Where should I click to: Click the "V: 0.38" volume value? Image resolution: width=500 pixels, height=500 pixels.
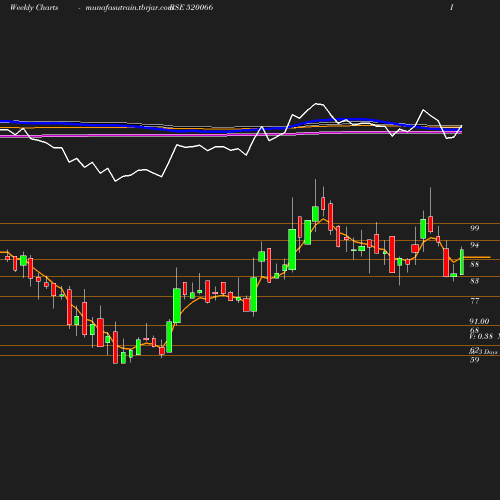coord(481,336)
